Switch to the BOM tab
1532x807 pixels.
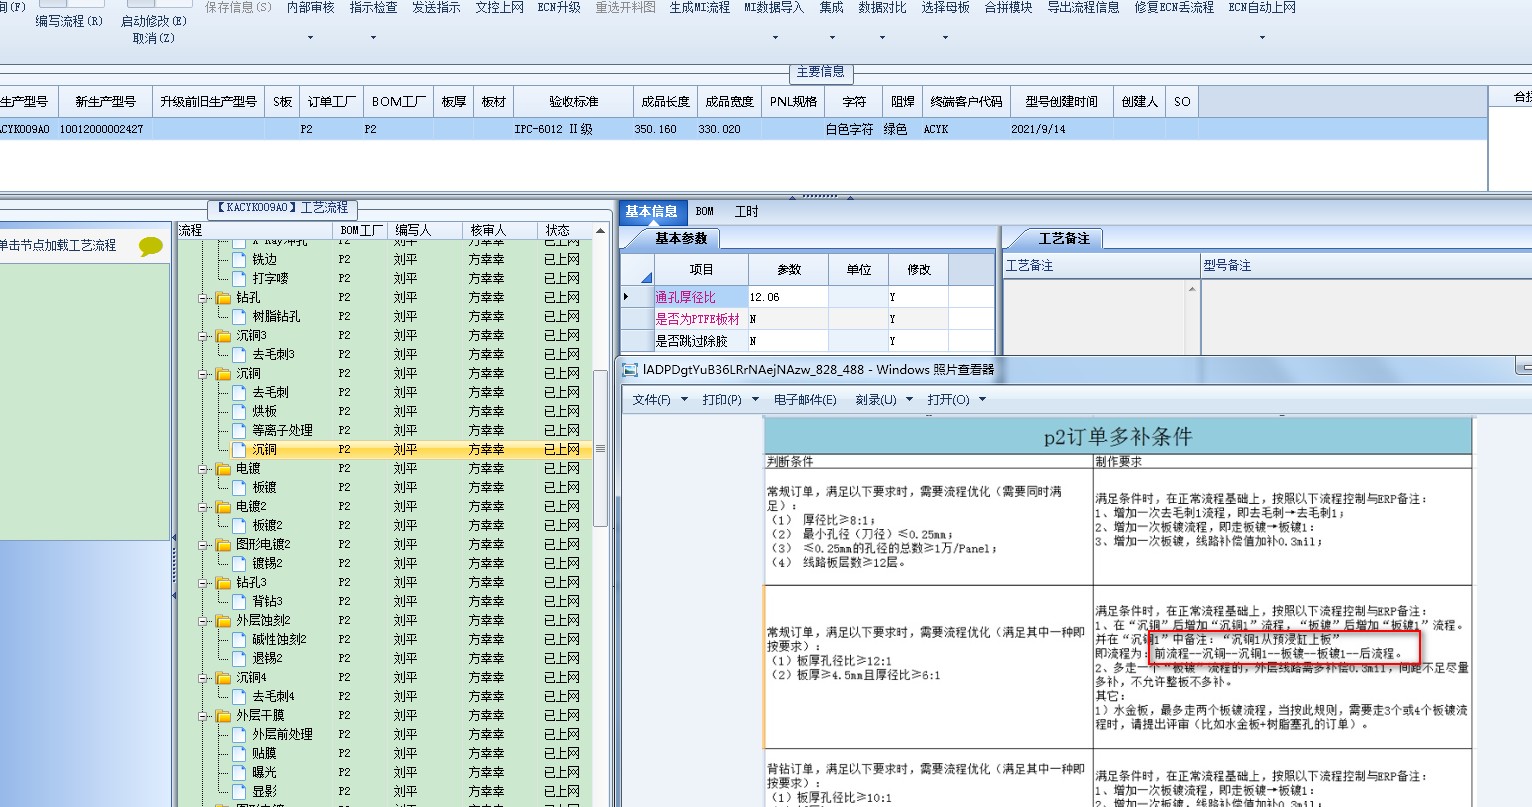(705, 211)
